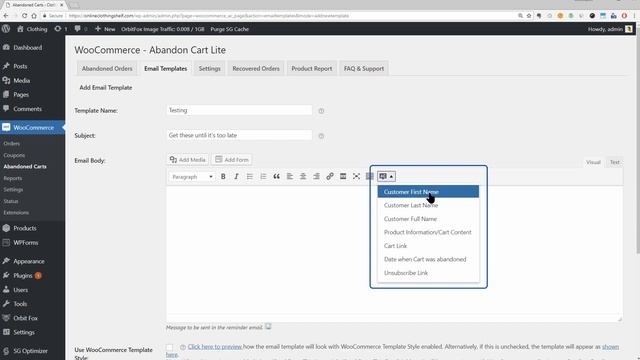The height and width of the screenshot is (360, 640).
Task: Open the Abandoned Cart merge tags button
Action: point(386,176)
